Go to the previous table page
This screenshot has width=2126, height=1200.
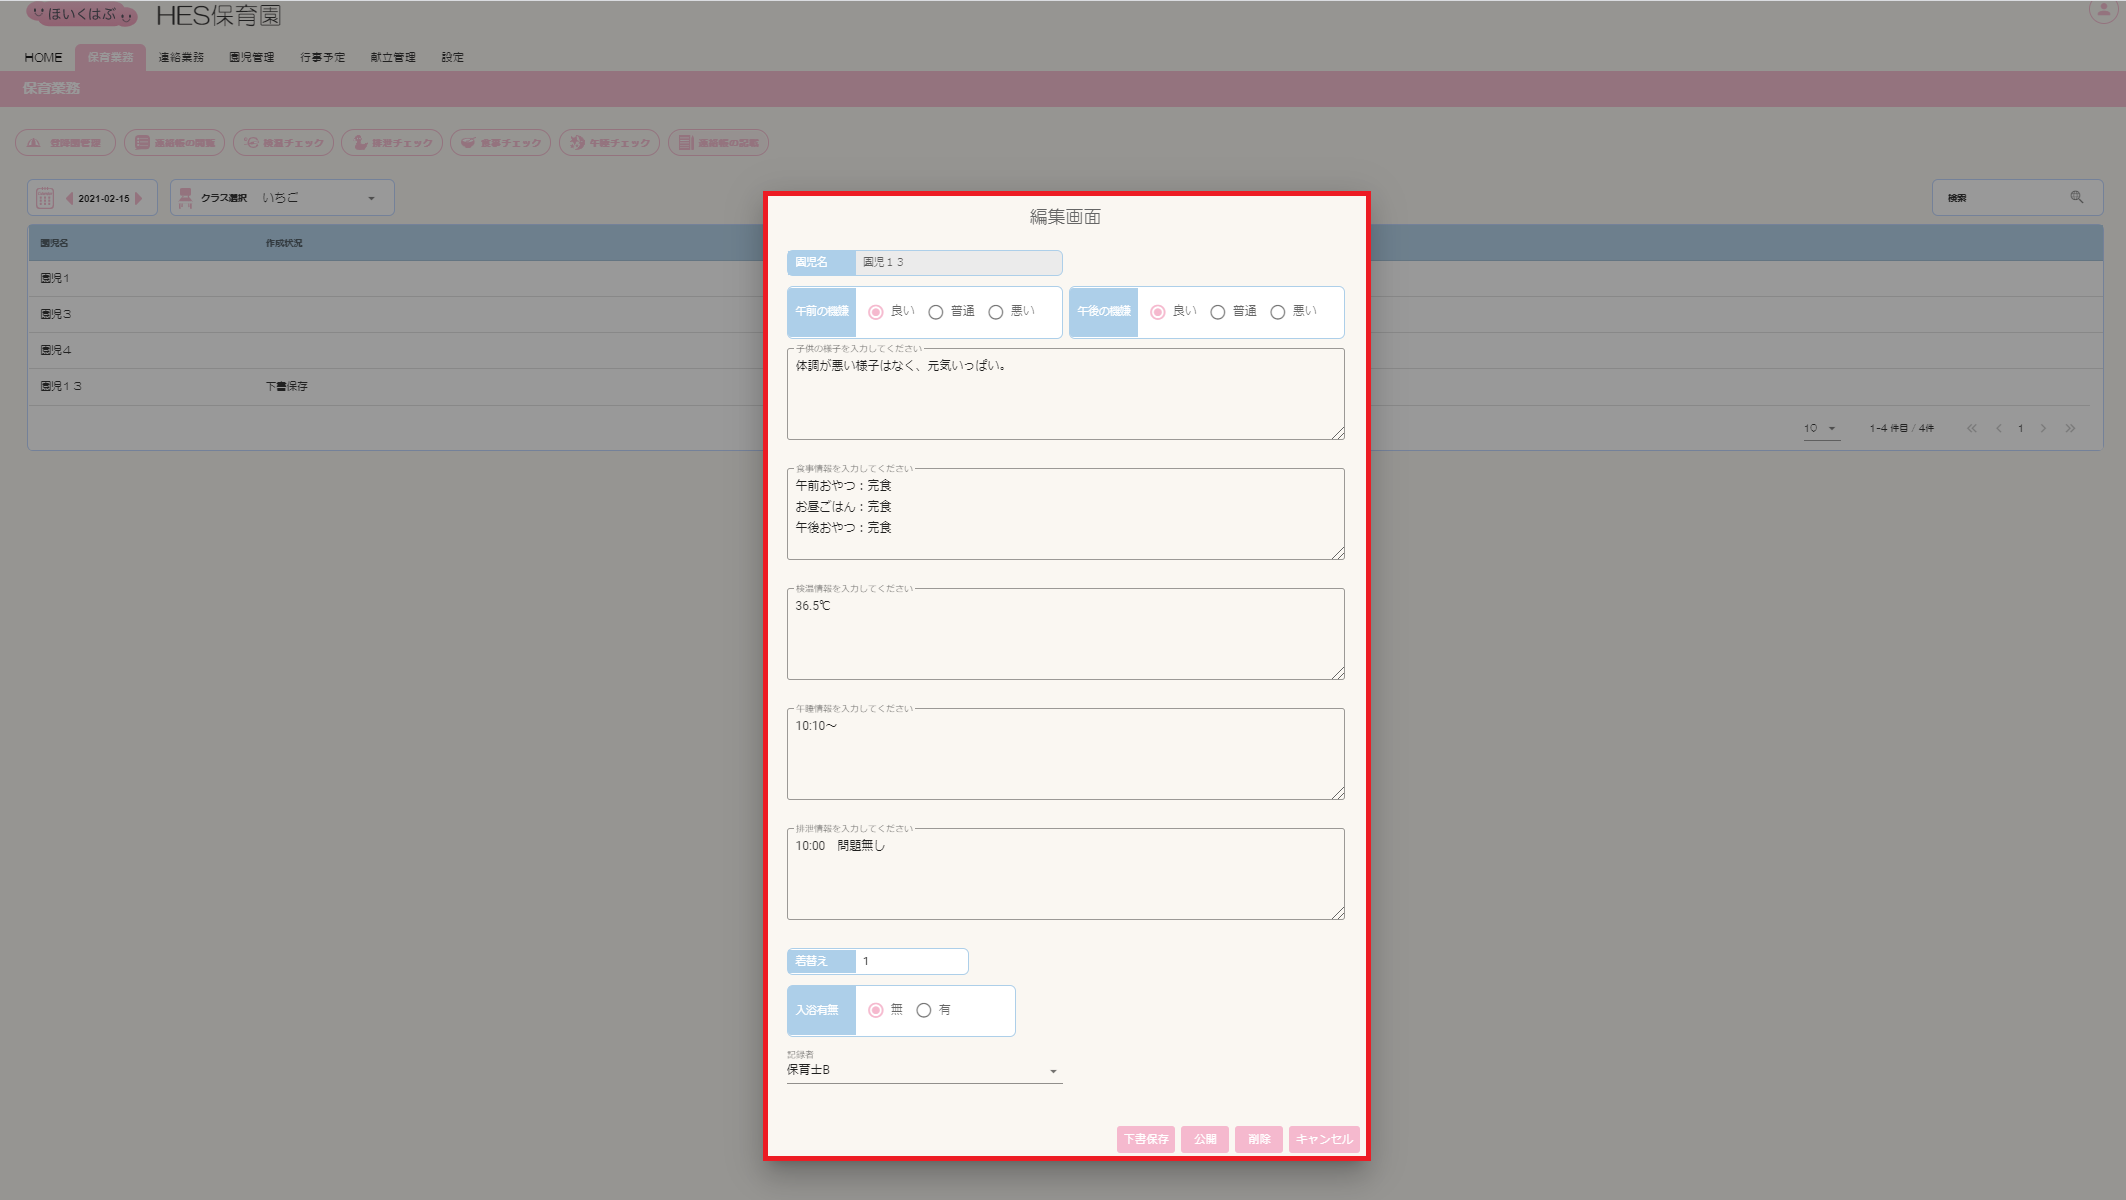1999,428
